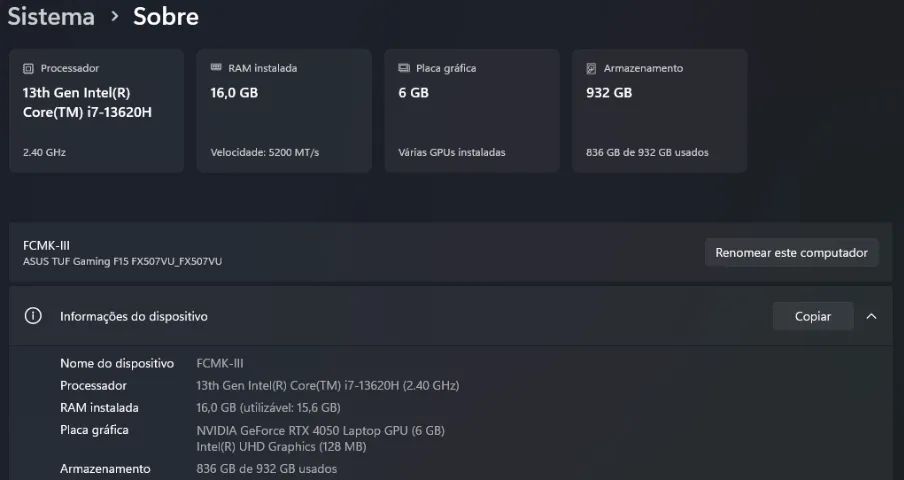This screenshot has width=904, height=480.
Task: Select the '6 GB' value in graphics card
Action: click(413, 93)
